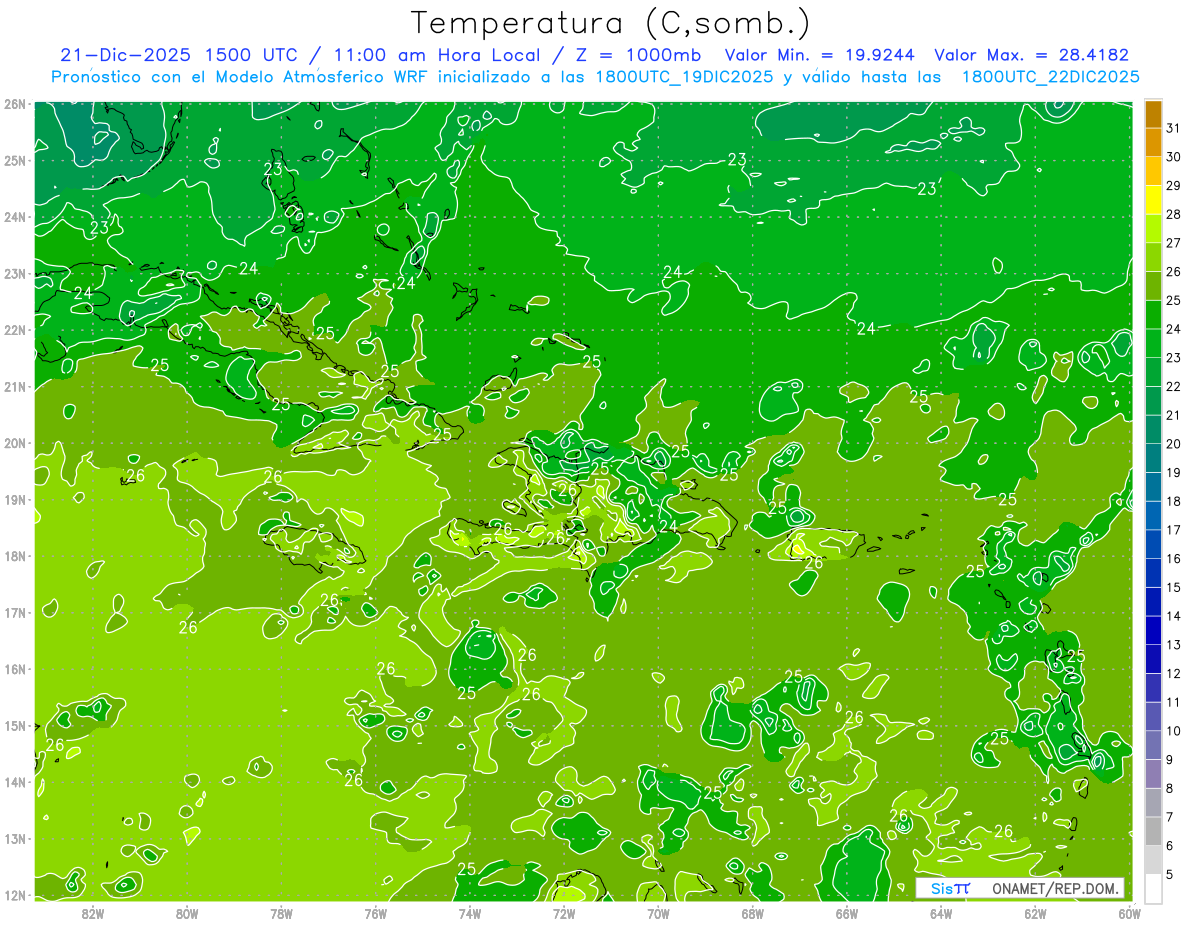The height and width of the screenshot is (927, 1200).
Task: Click the "Valor Min. = 19.9244" text
Action: (822, 55)
